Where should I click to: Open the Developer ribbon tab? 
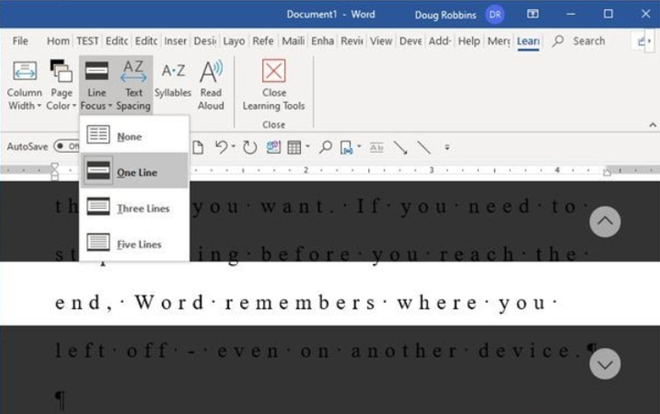pos(410,41)
